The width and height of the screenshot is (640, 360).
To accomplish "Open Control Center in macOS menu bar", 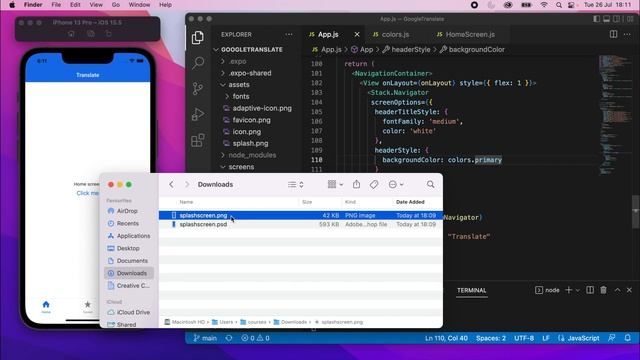I will click(571, 5).
